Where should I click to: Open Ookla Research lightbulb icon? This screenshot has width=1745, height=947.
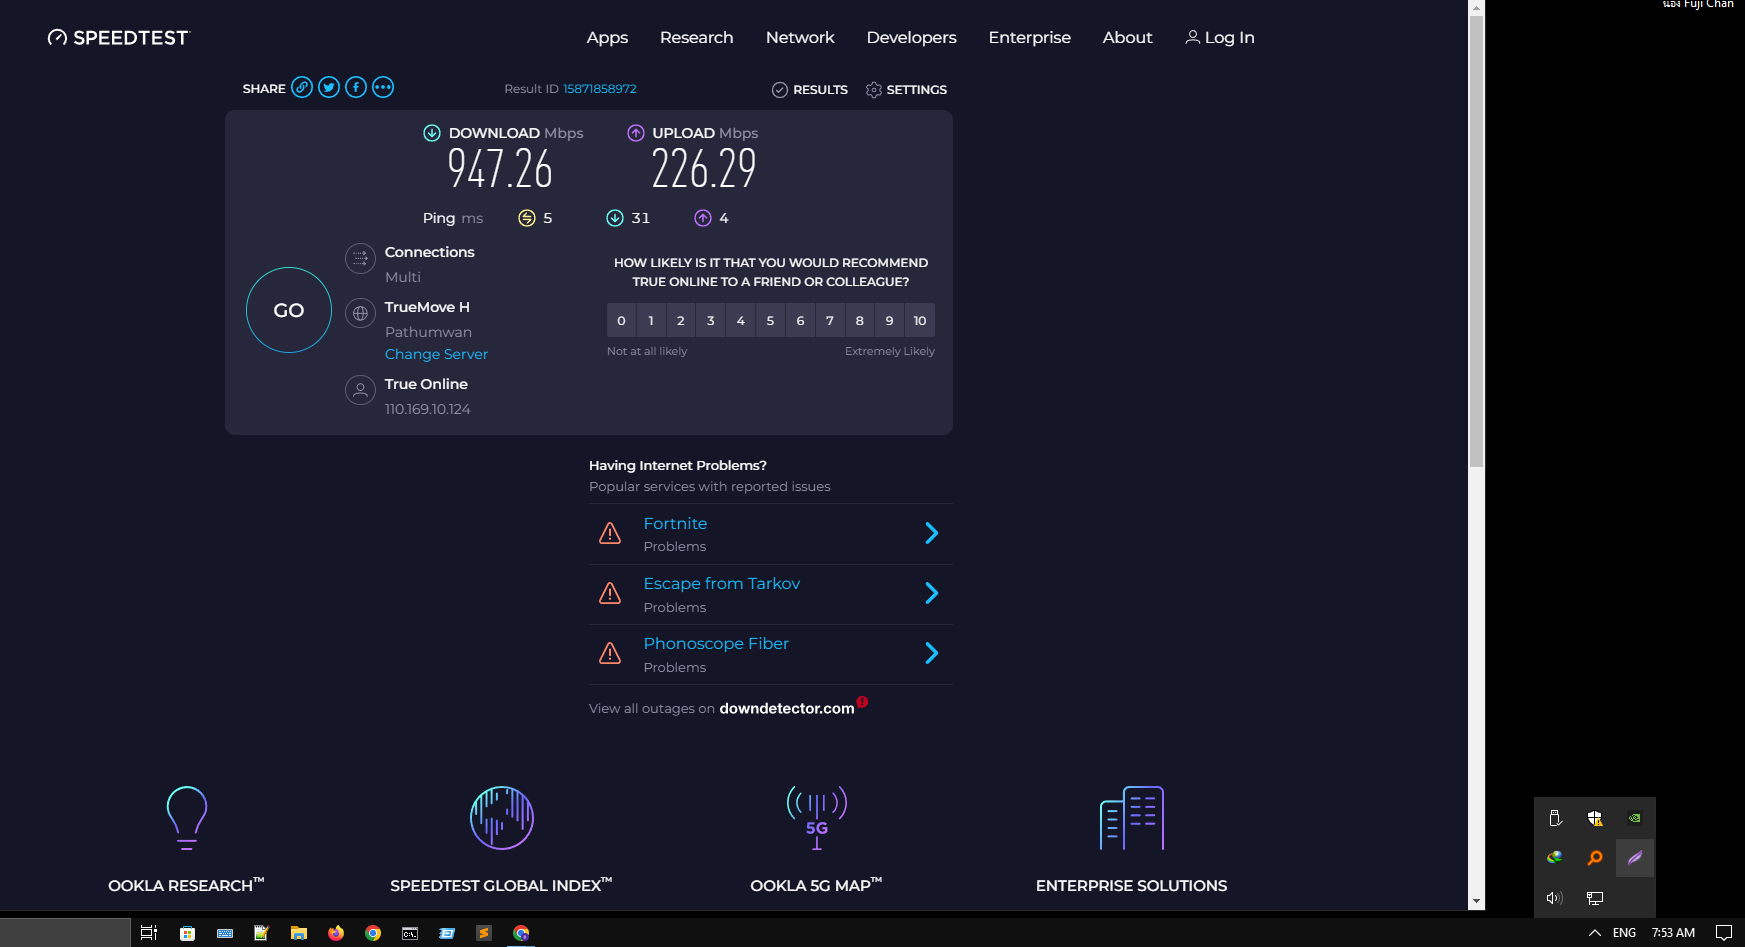tap(187, 817)
